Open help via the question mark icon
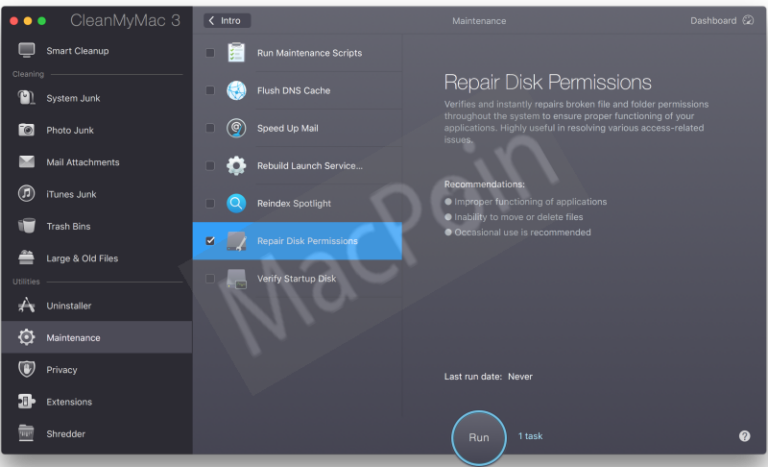This screenshot has height=467, width=768. pos(744,436)
